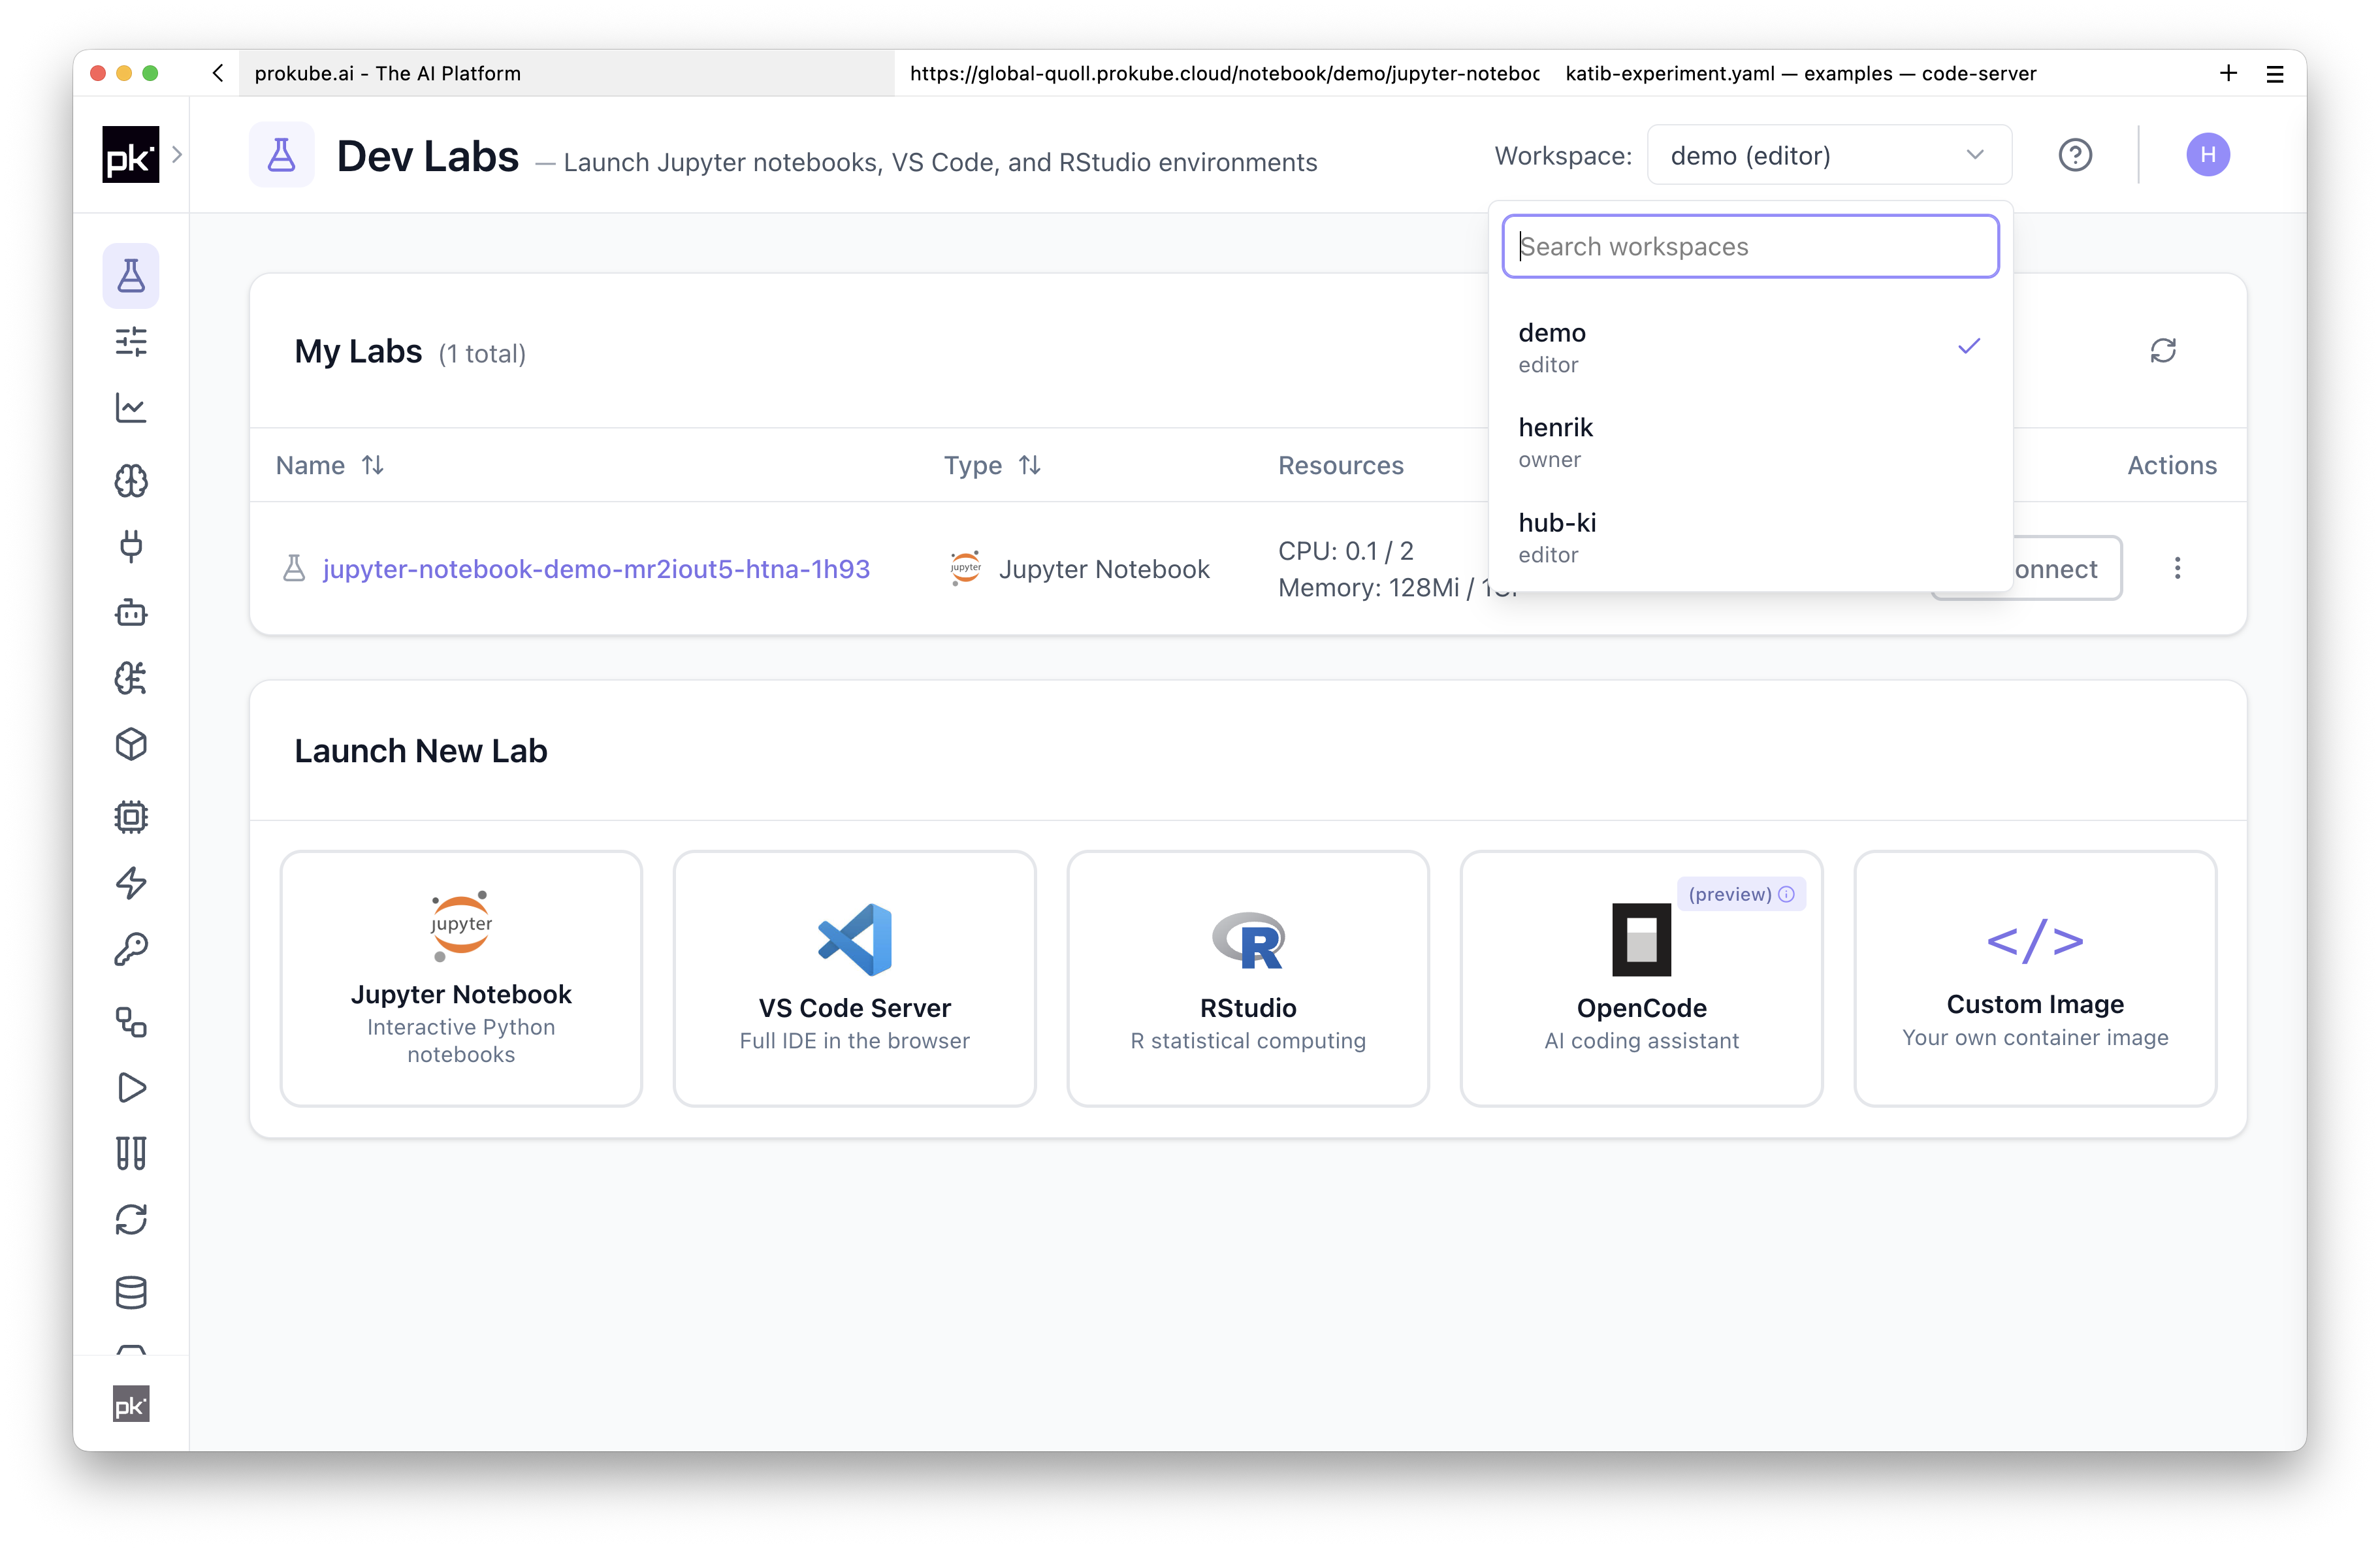This screenshot has width=2380, height=1548.
Task: Open the key icon in sidebar
Action: (131, 949)
